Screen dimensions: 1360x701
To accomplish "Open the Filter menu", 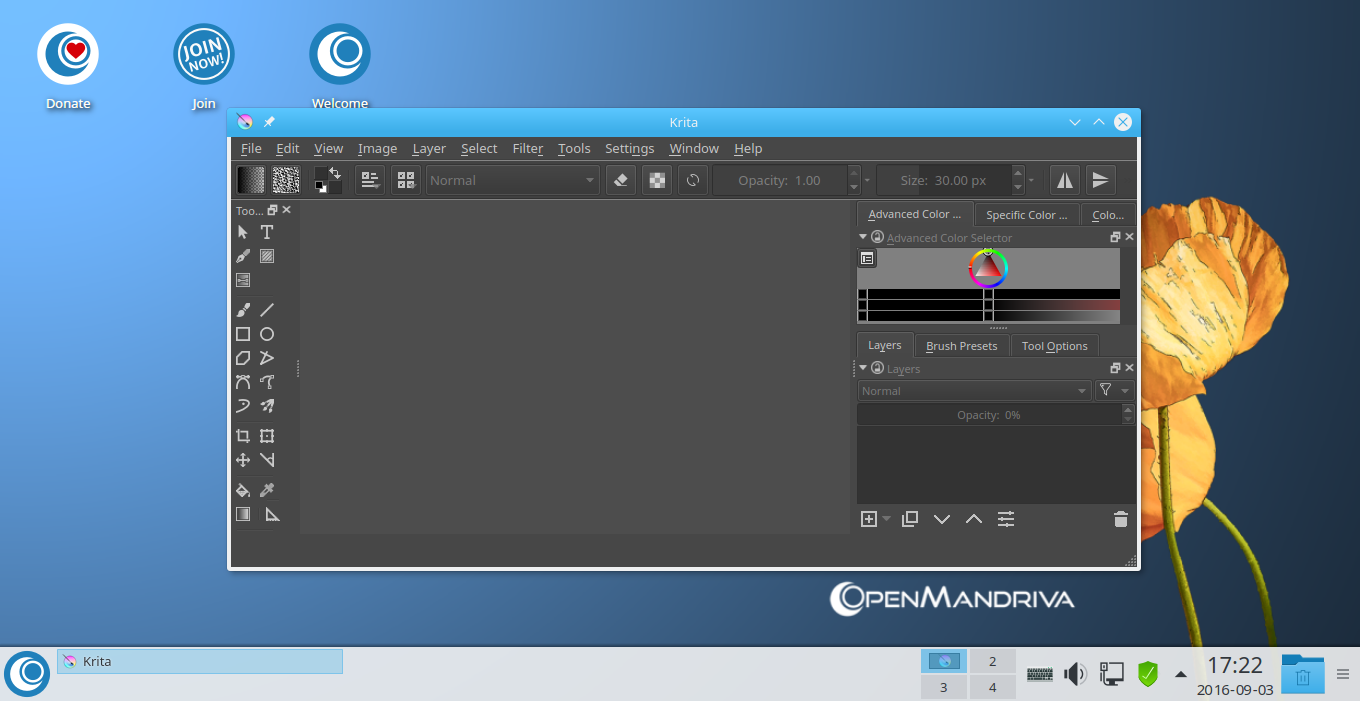I will [528, 149].
